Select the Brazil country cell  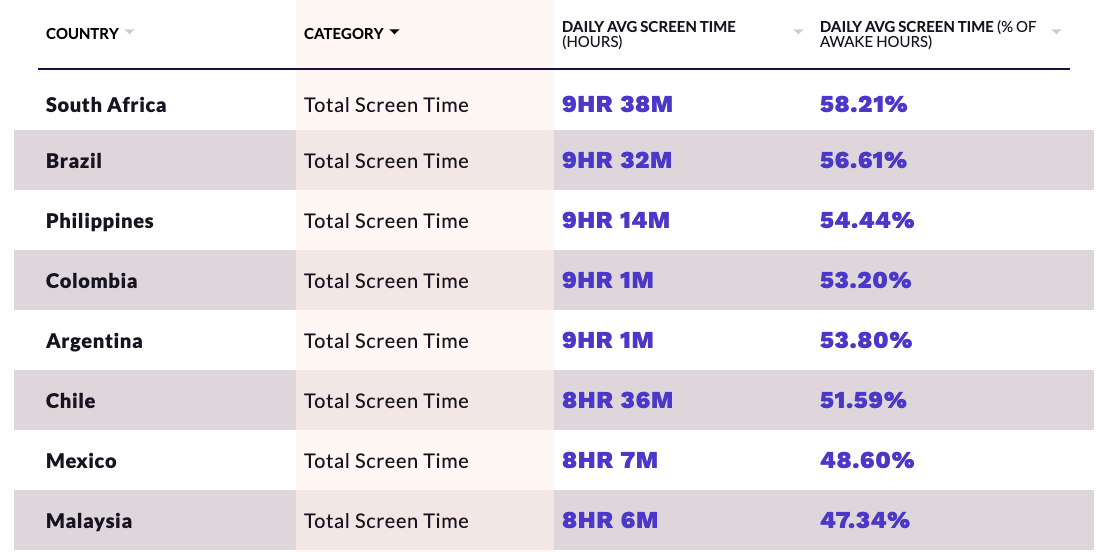click(x=74, y=161)
